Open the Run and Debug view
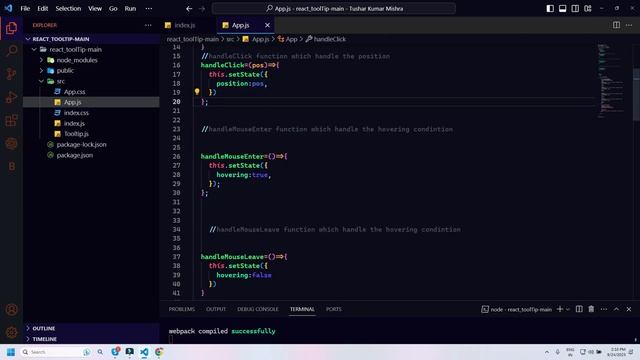 coord(11,97)
